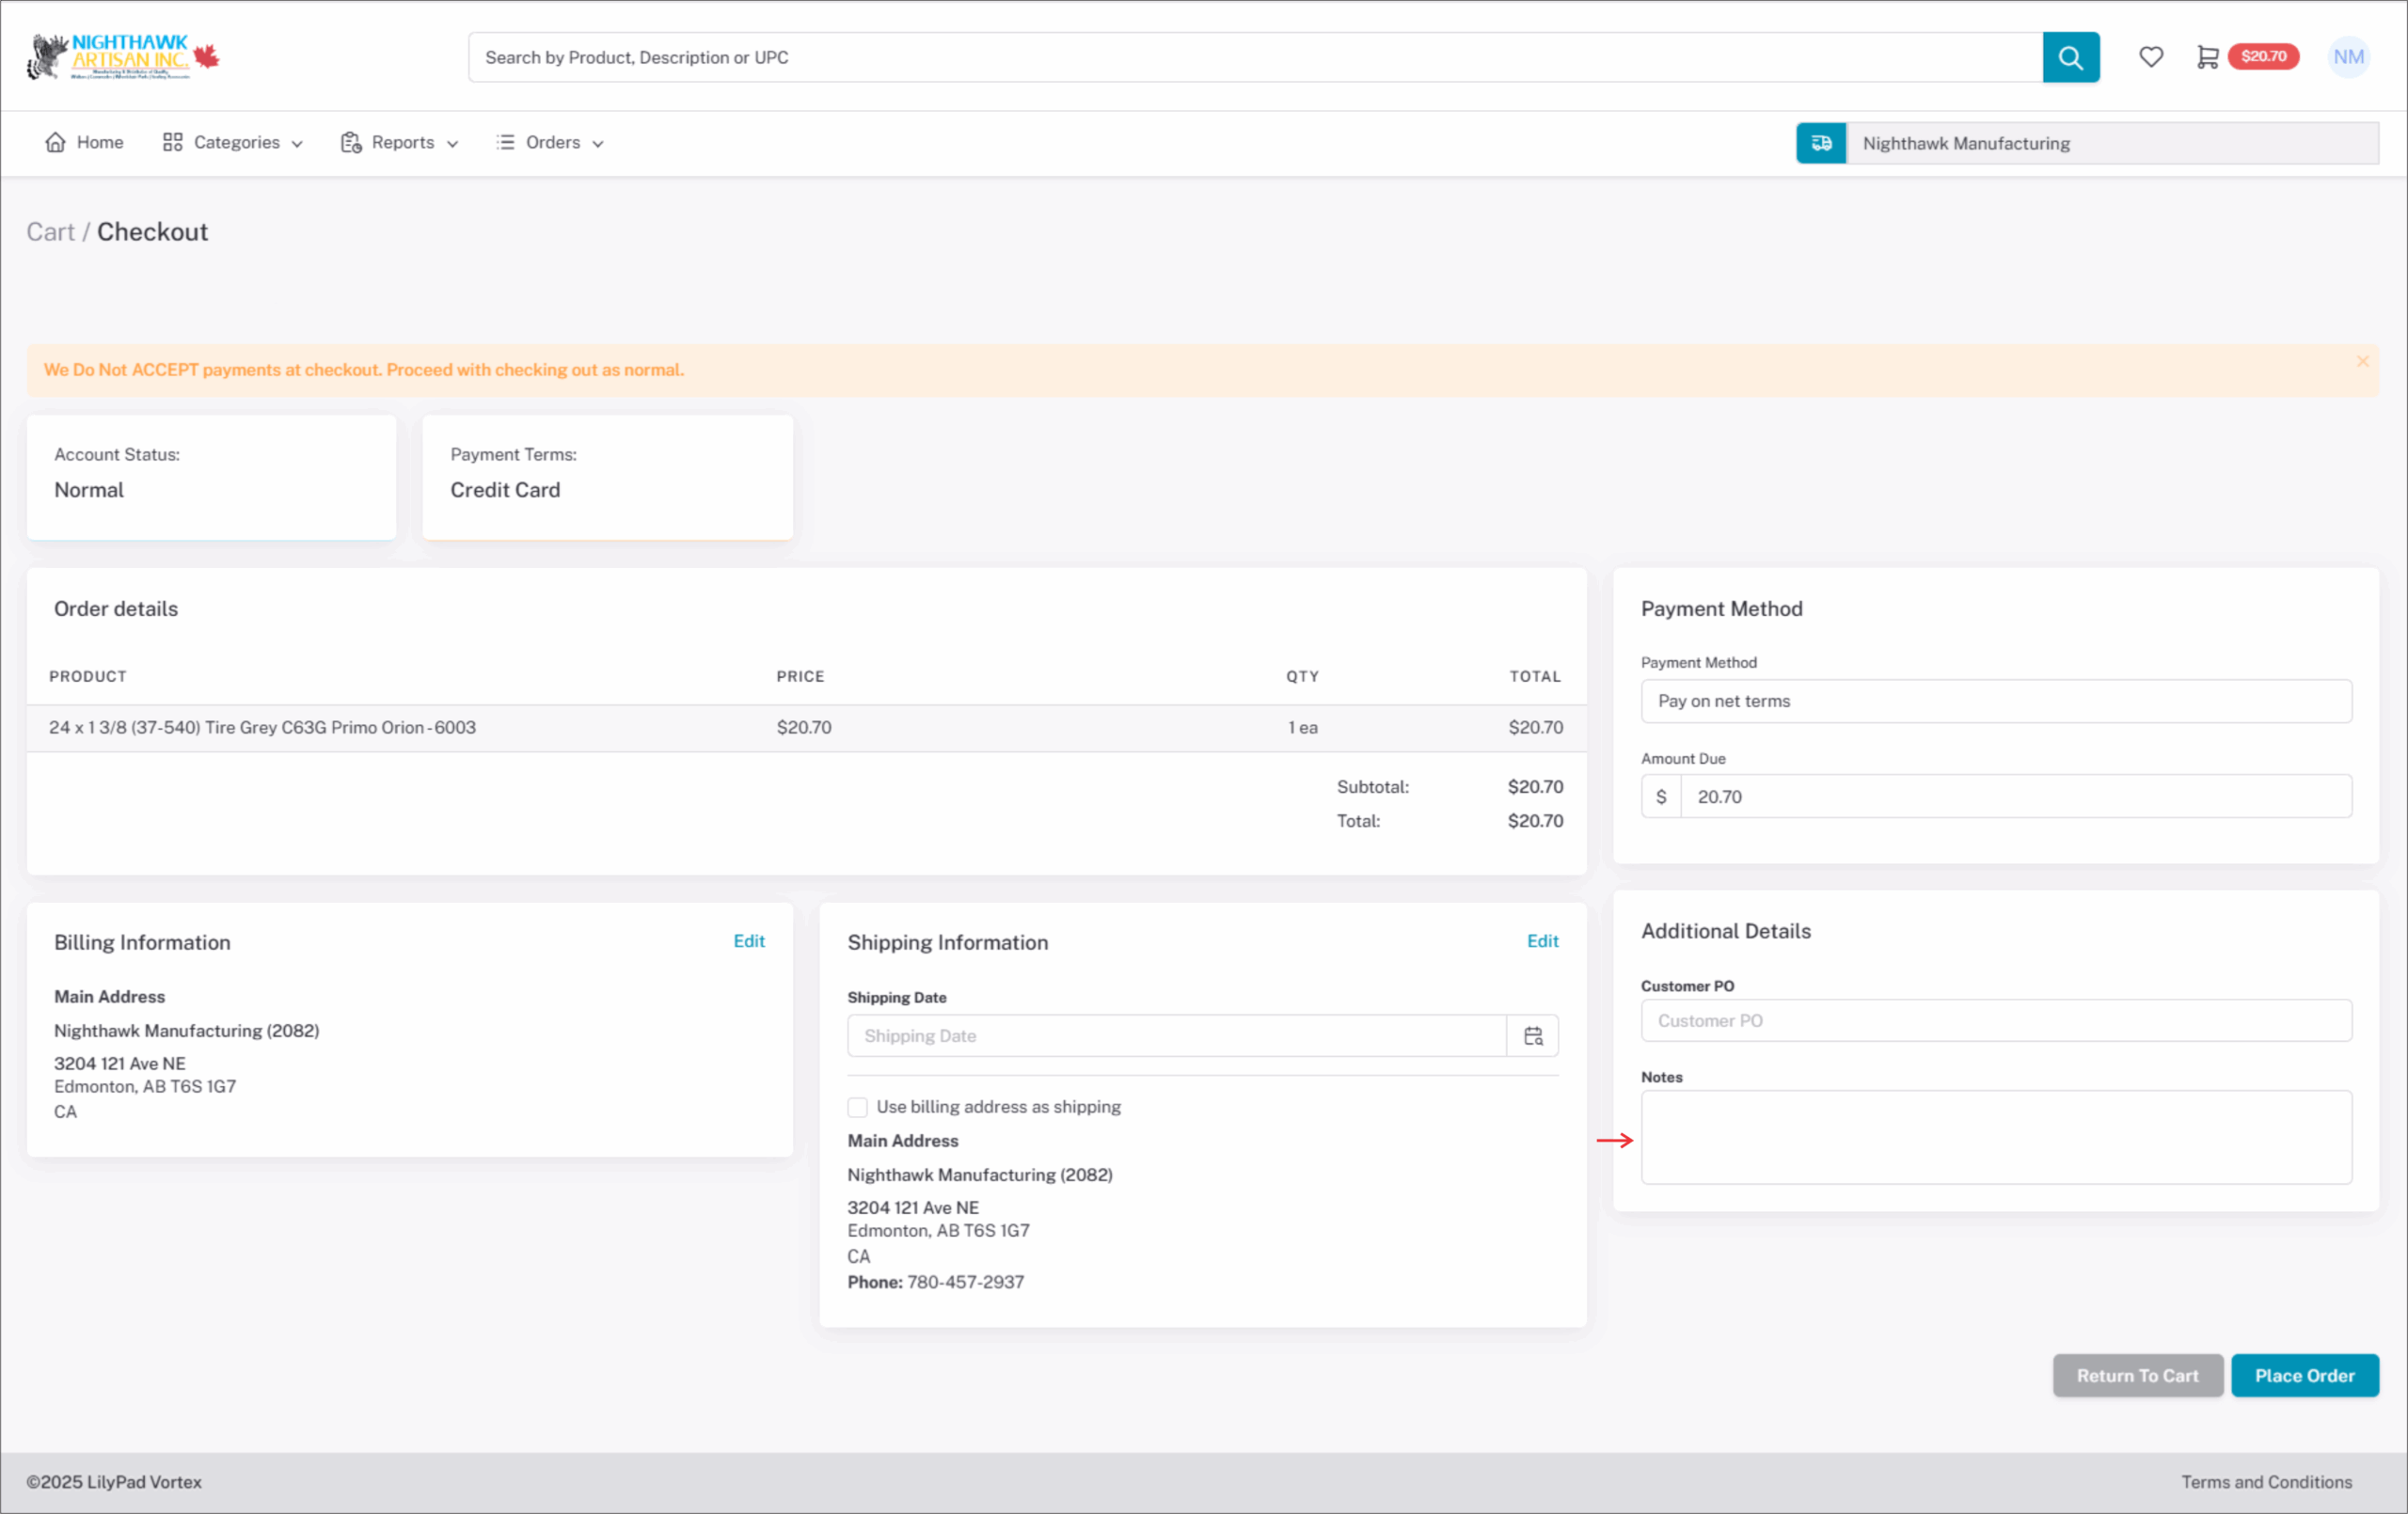Open the shopping cart icon
Image resolution: width=2408 pixels, height=1514 pixels.
[2207, 57]
